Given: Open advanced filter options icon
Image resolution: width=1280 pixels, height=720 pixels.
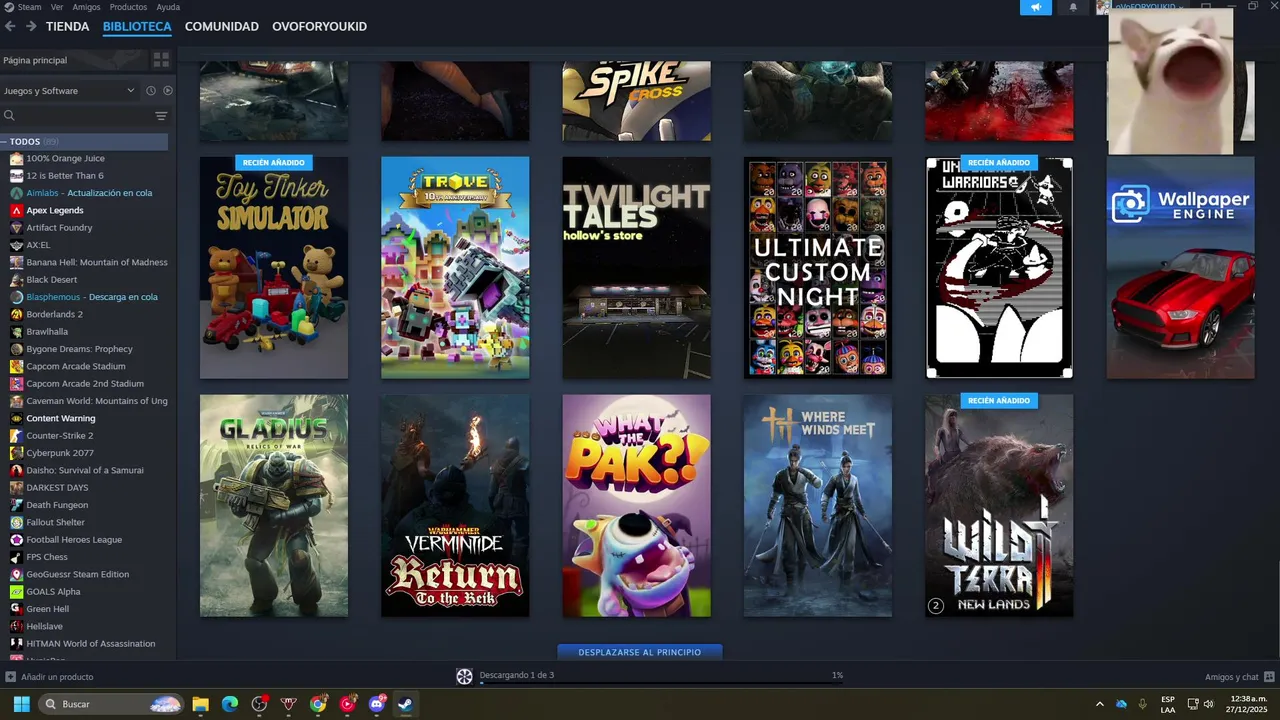Looking at the screenshot, I should coord(161,116).
